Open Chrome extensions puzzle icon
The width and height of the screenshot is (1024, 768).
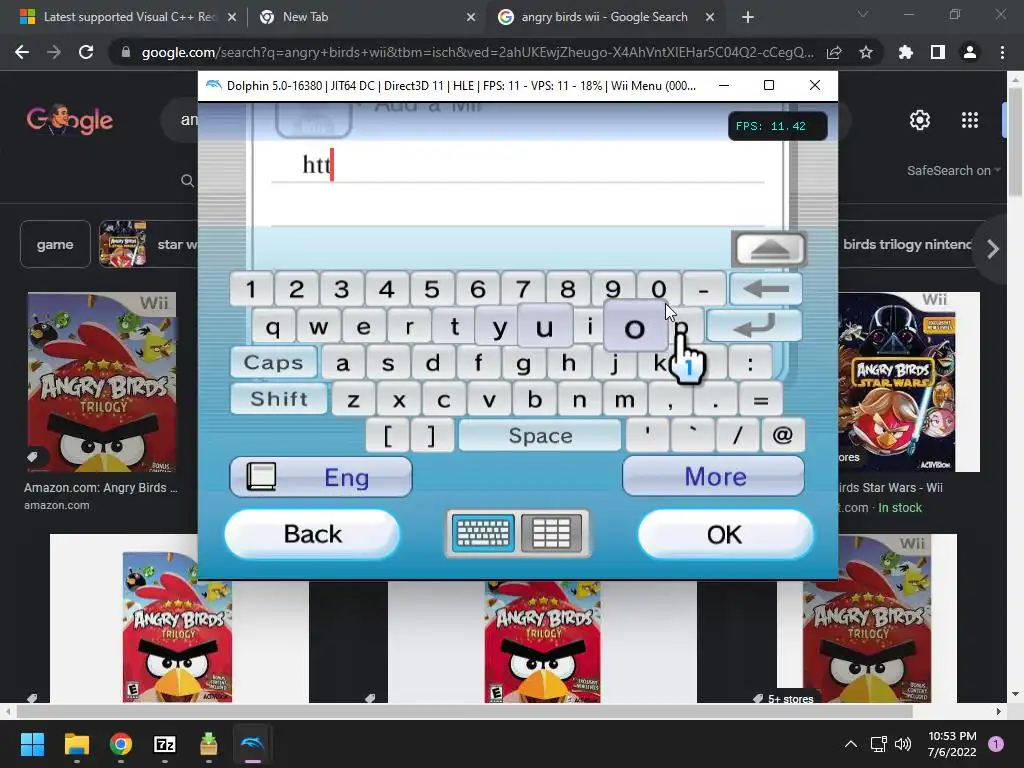pos(906,52)
